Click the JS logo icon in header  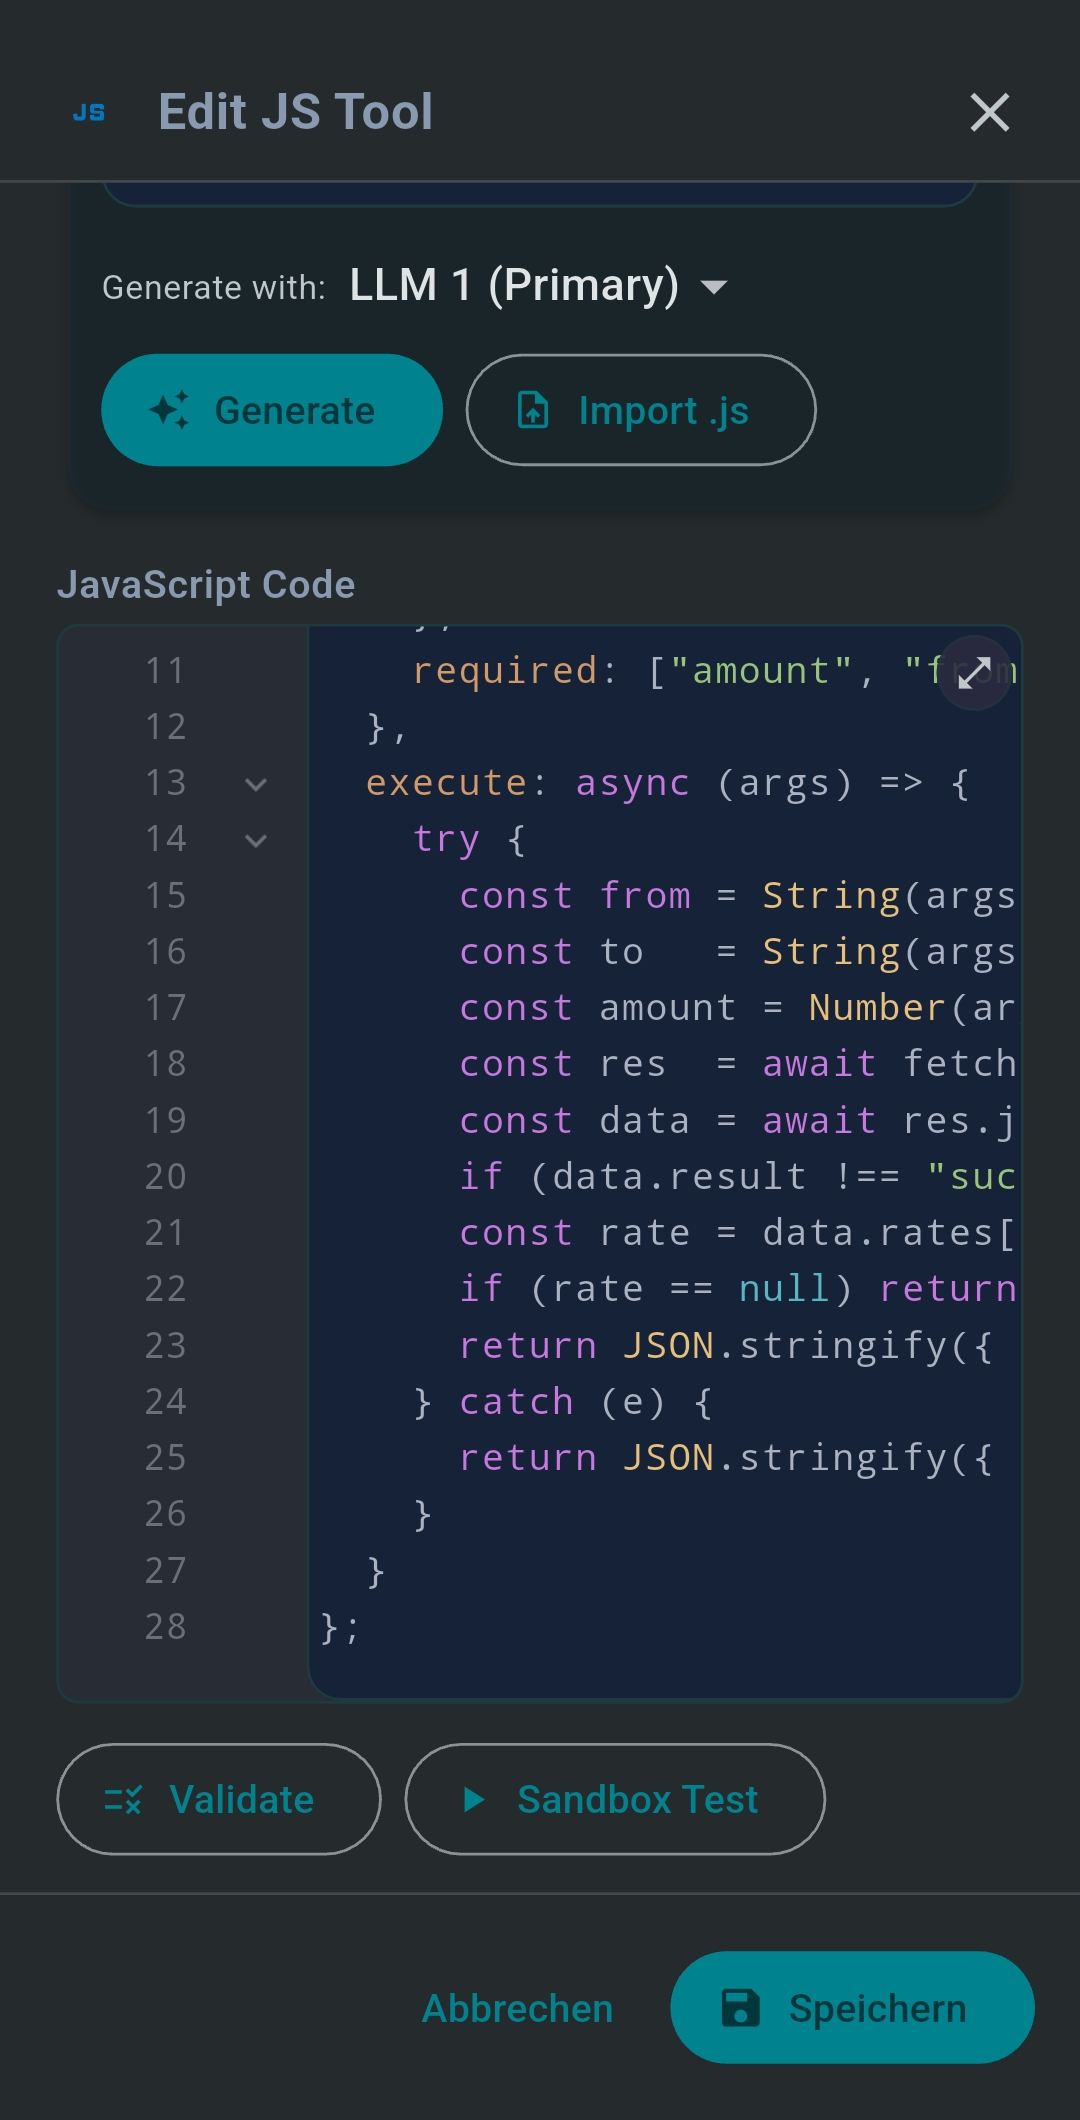89,113
